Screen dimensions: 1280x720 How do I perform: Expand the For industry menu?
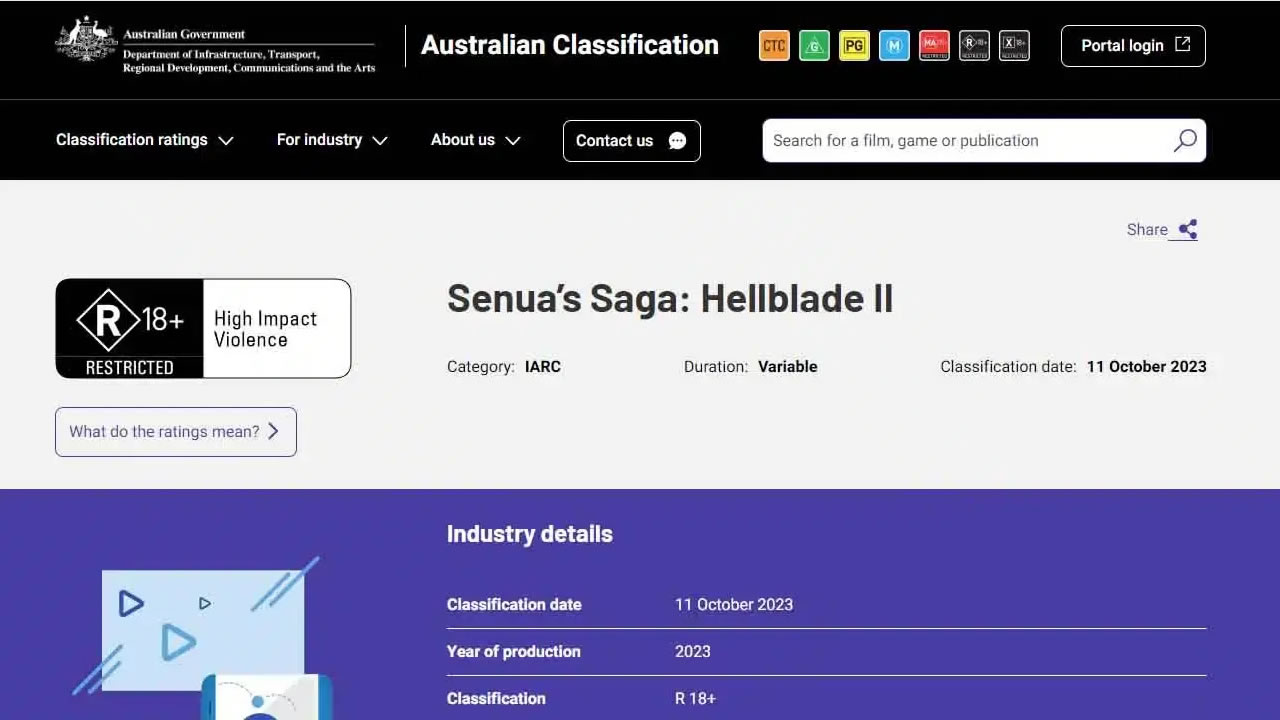point(332,140)
